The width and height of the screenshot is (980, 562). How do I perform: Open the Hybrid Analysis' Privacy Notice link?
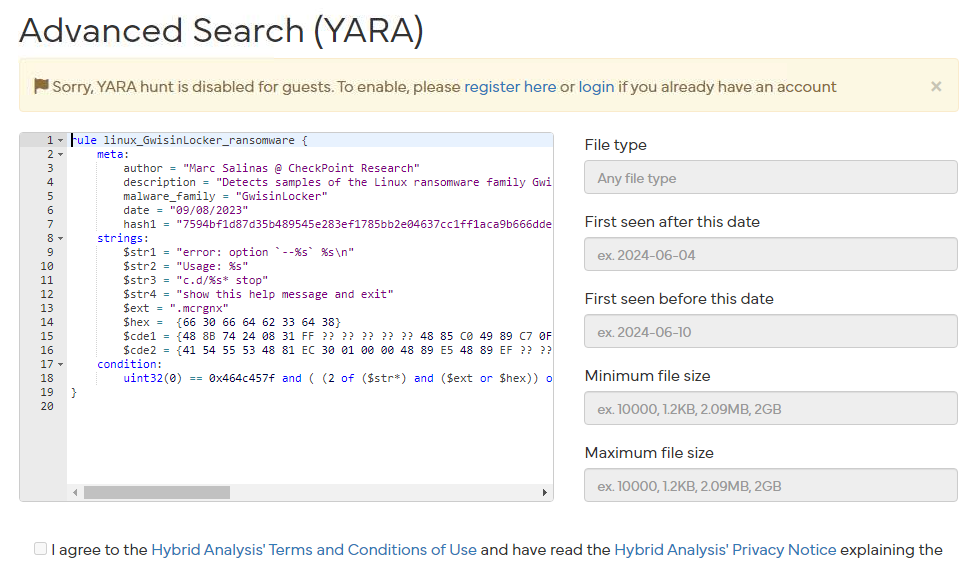725,550
